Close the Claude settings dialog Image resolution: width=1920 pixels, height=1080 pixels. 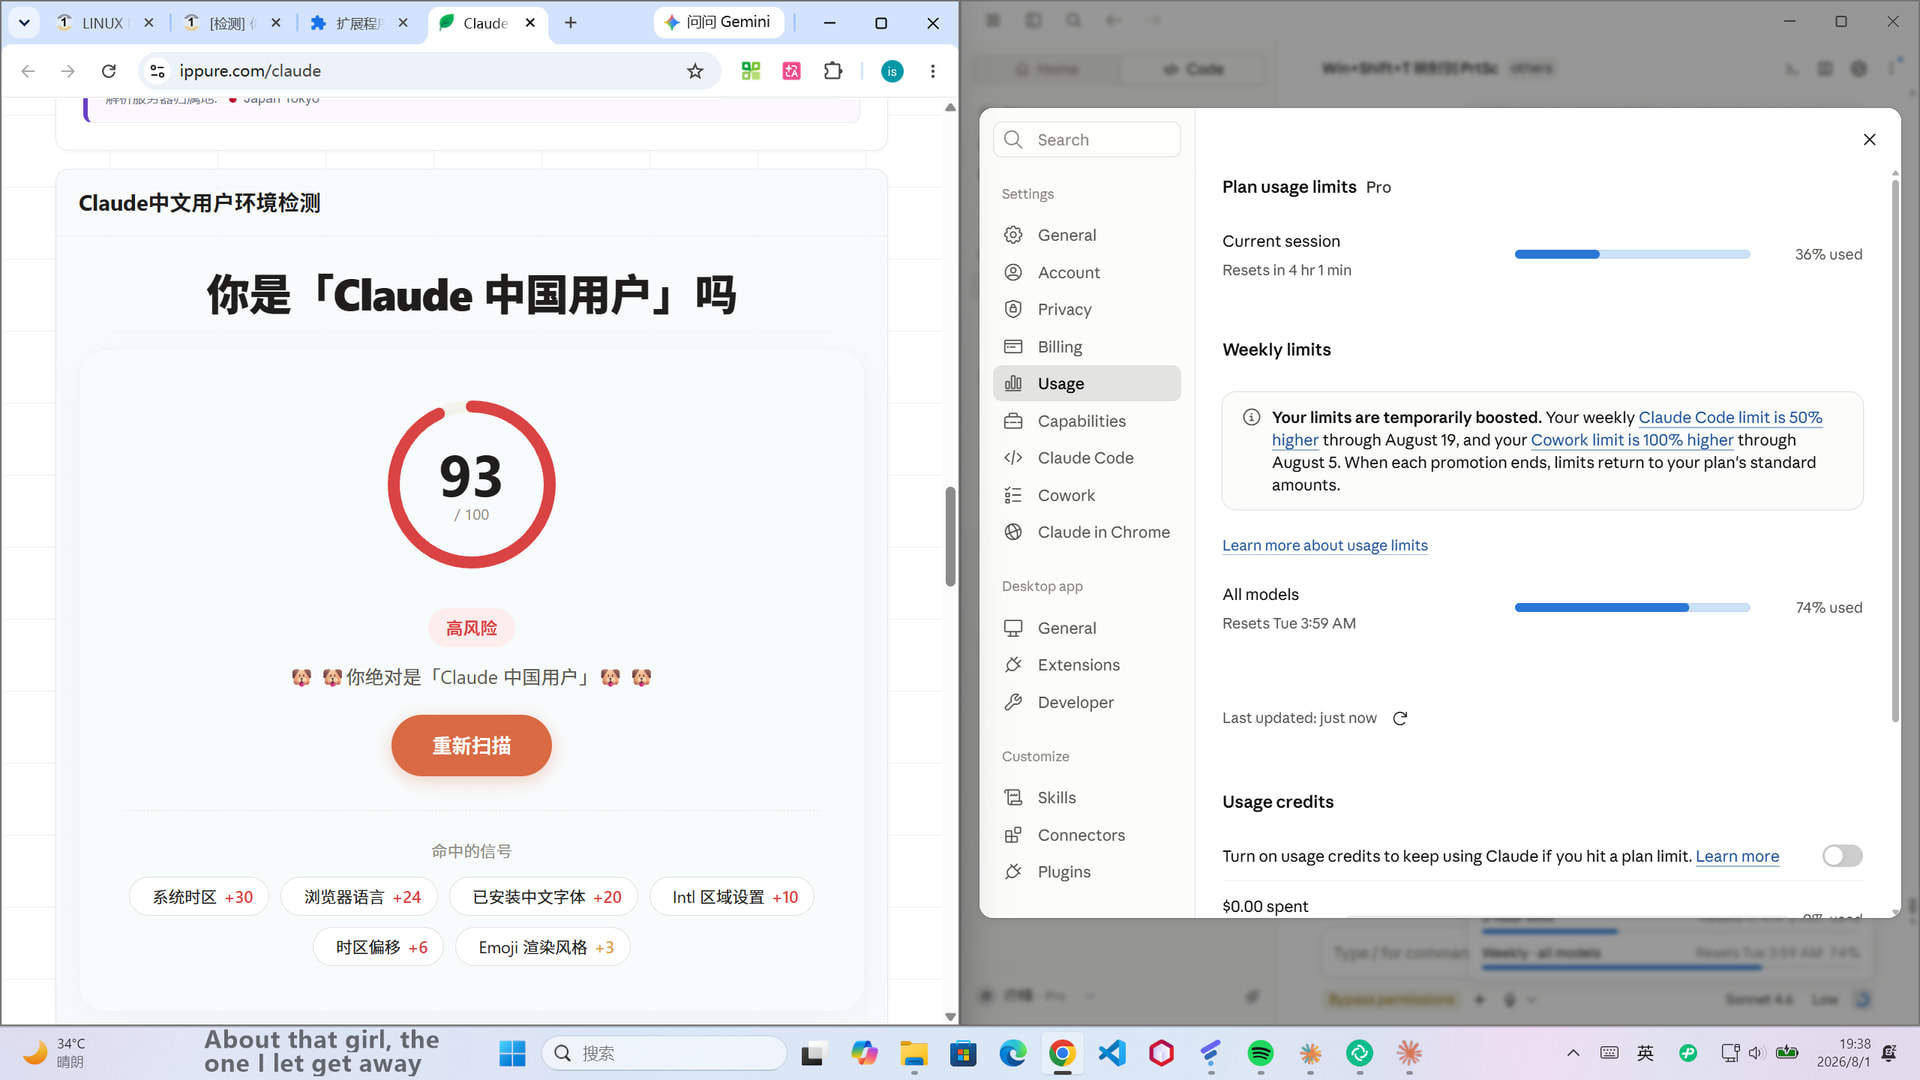click(x=1869, y=140)
